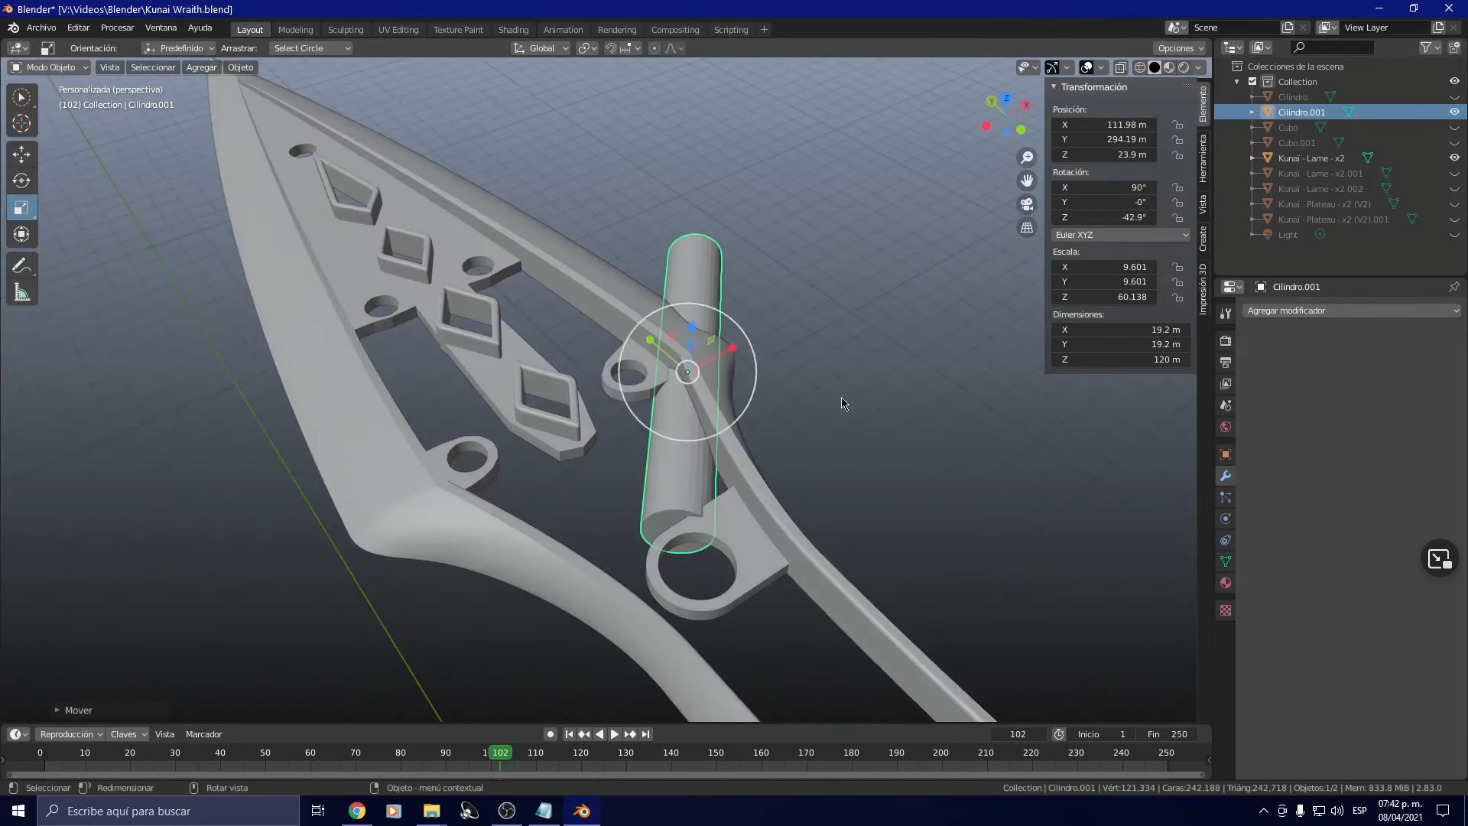Select the Move tool in toolbar
This screenshot has height=826, width=1468.
[x=21, y=154]
